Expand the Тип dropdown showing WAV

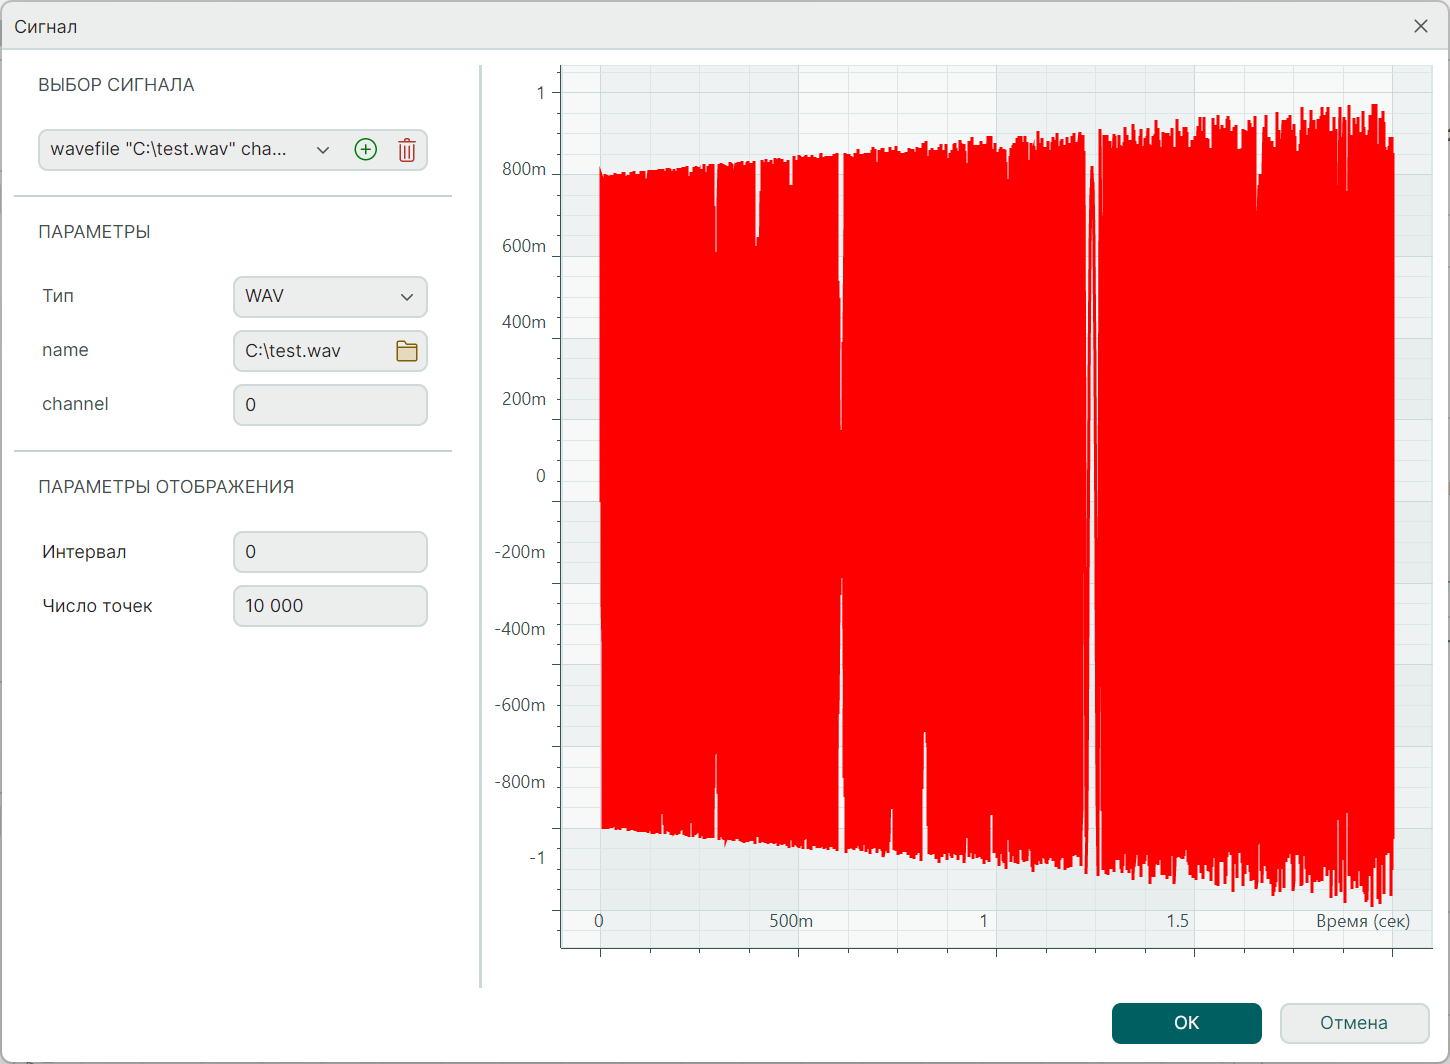(x=330, y=297)
